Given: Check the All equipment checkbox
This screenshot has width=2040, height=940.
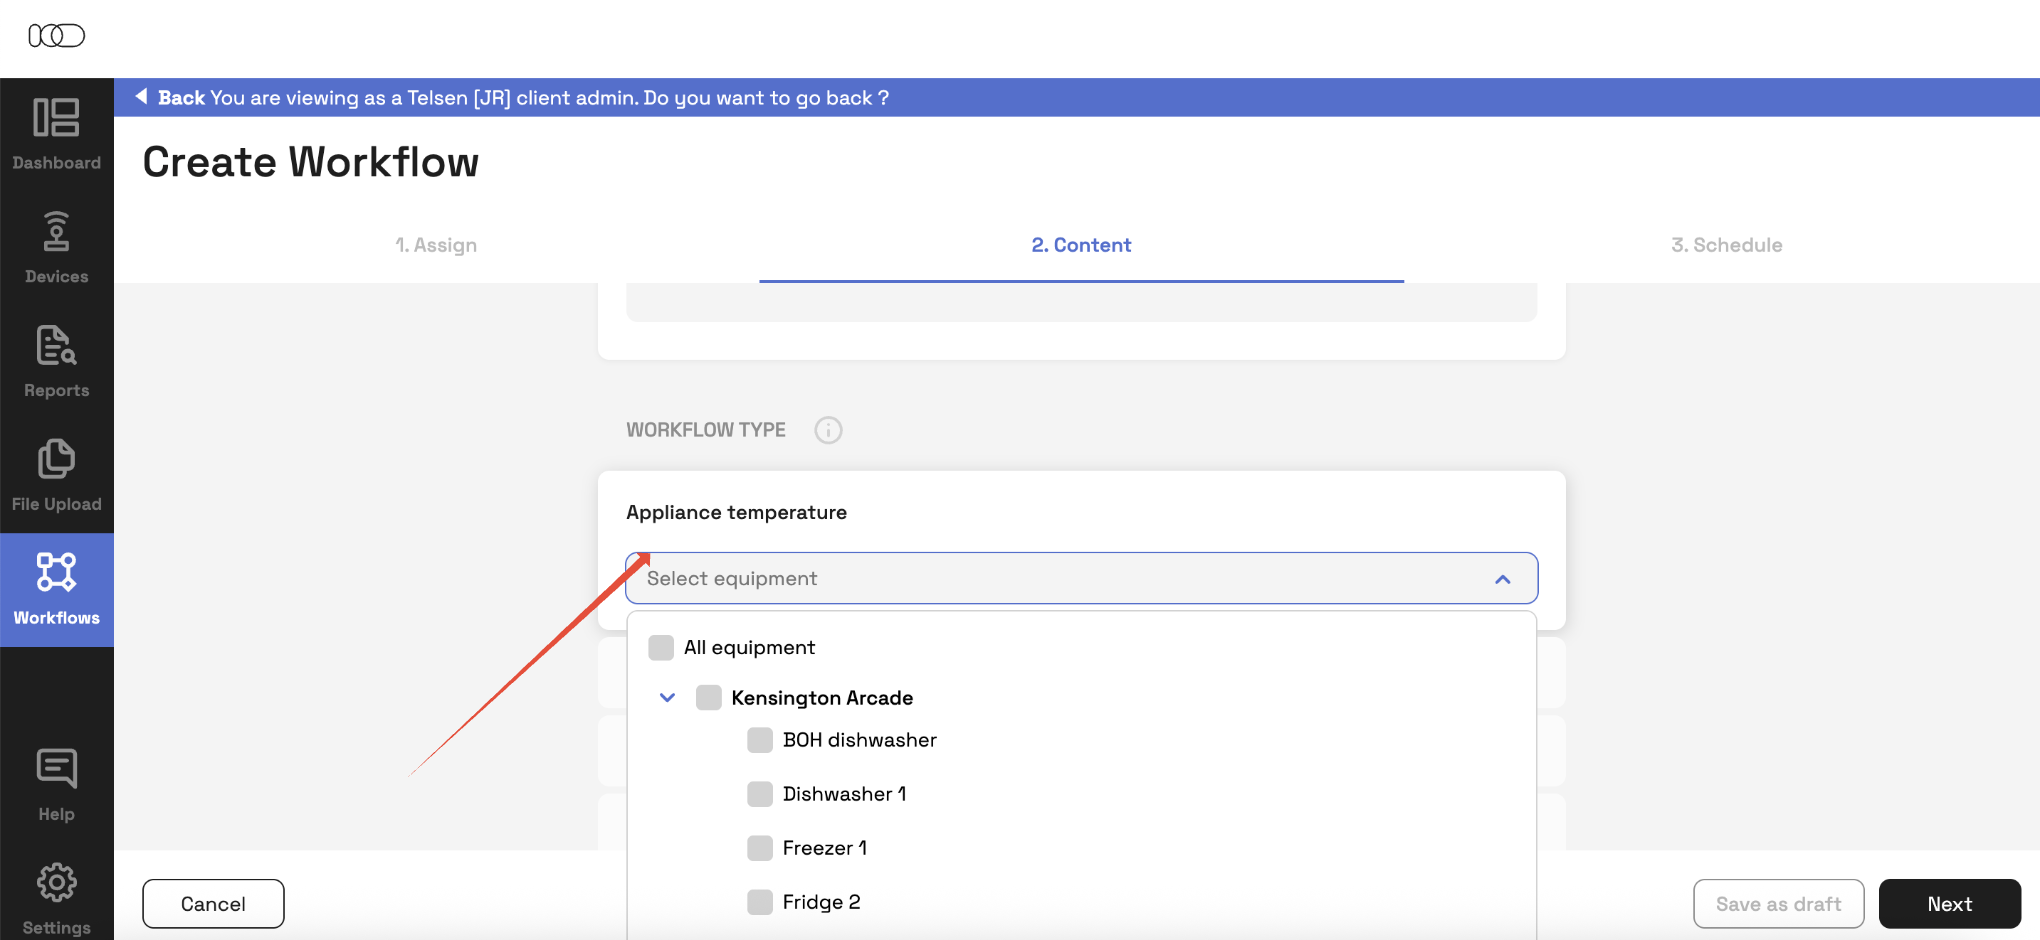Looking at the screenshot, I should pos(661,648).
